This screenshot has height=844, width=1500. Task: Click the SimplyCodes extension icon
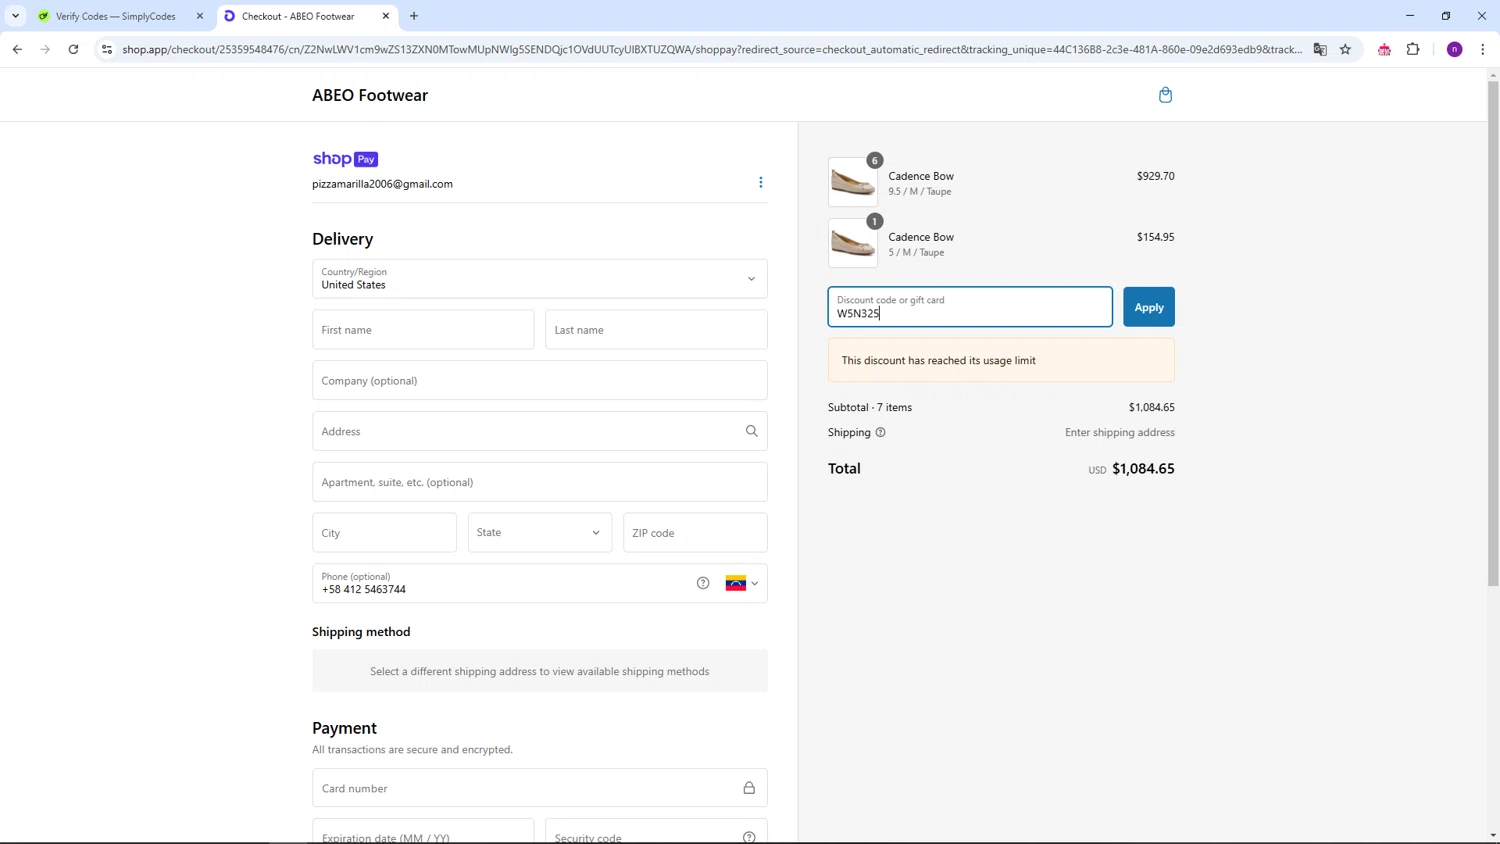point(1384,49)
